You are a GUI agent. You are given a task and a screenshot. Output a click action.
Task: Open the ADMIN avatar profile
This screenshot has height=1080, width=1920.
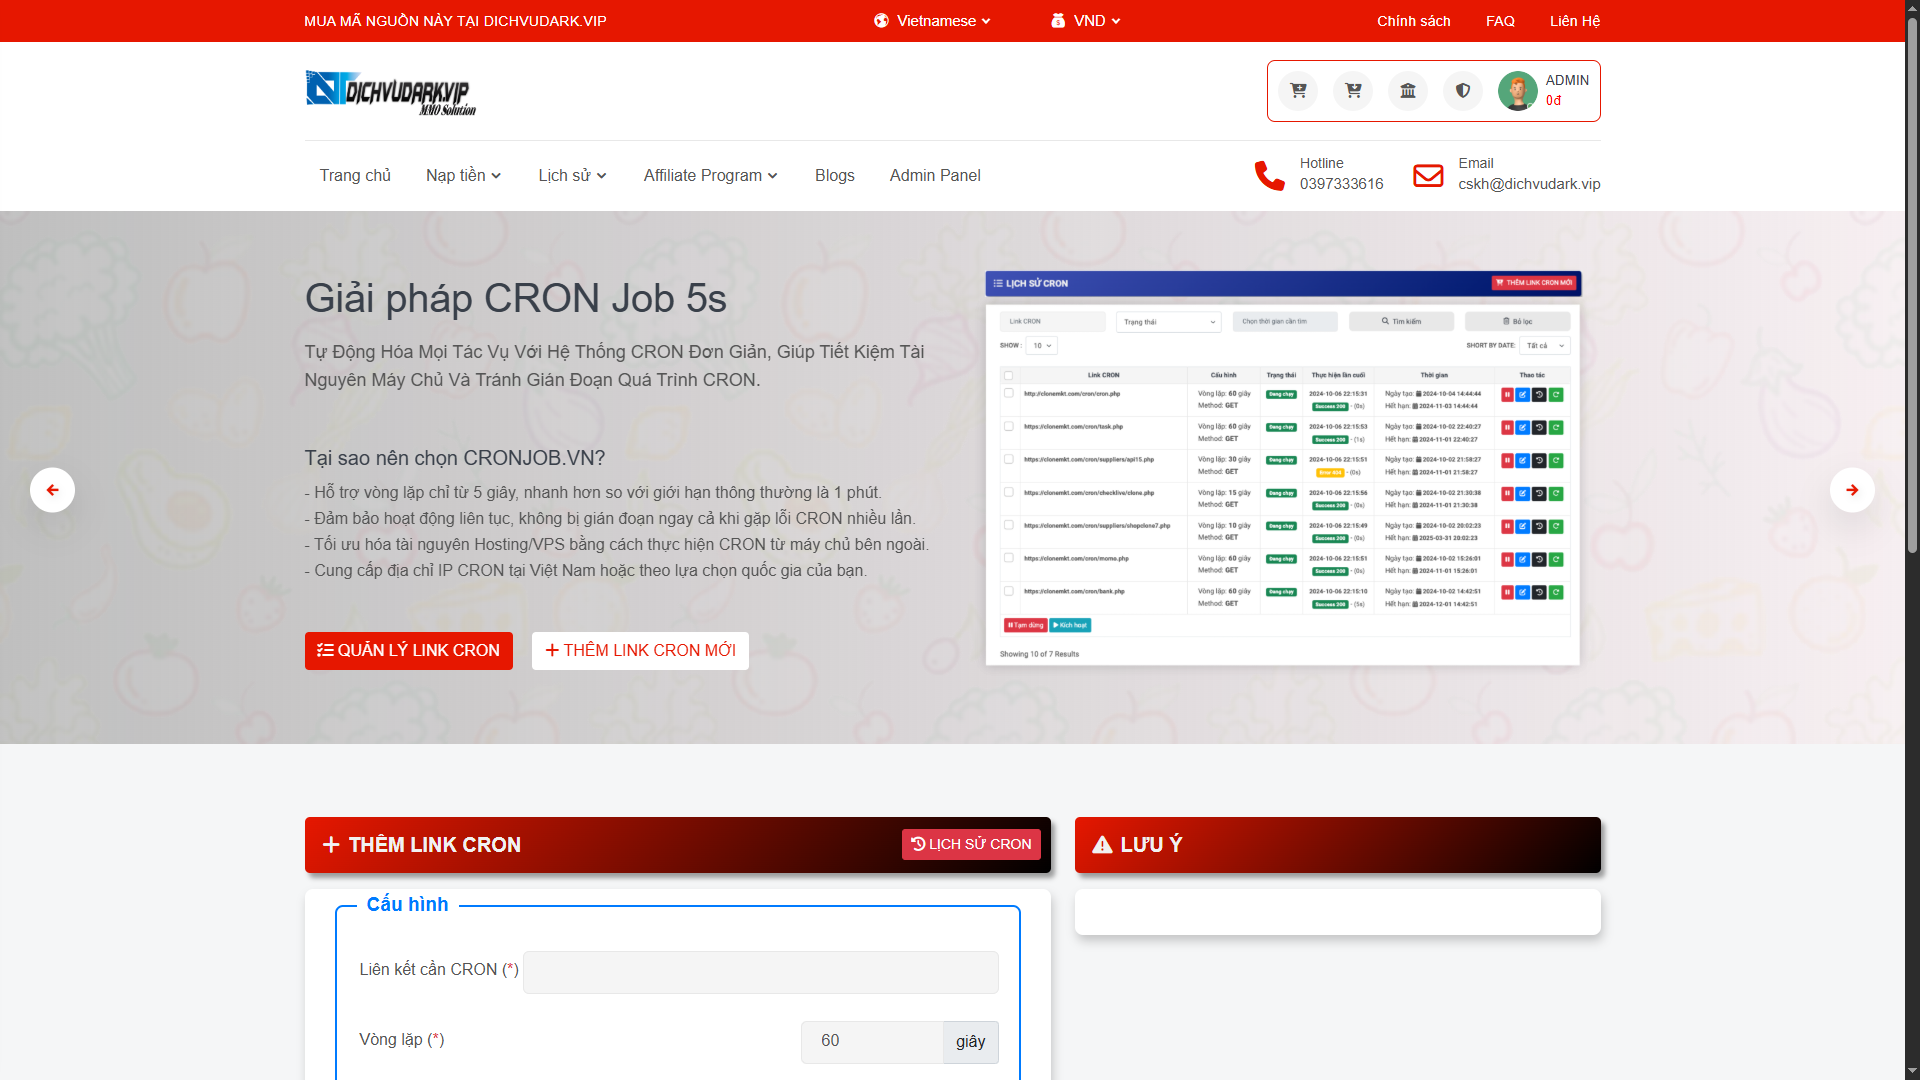1517,91
